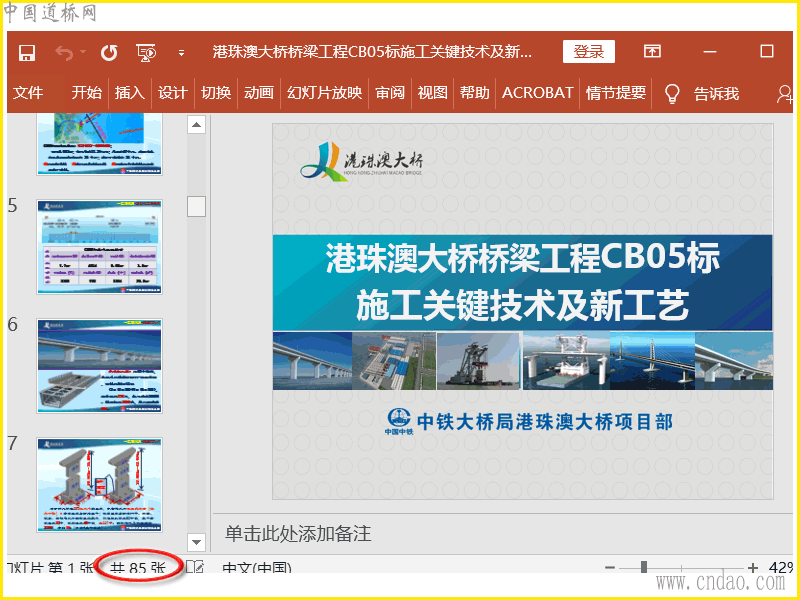This screenshot has width=800, height=600.
Task: Click the zoom in plus button
Action: (753, 567)
